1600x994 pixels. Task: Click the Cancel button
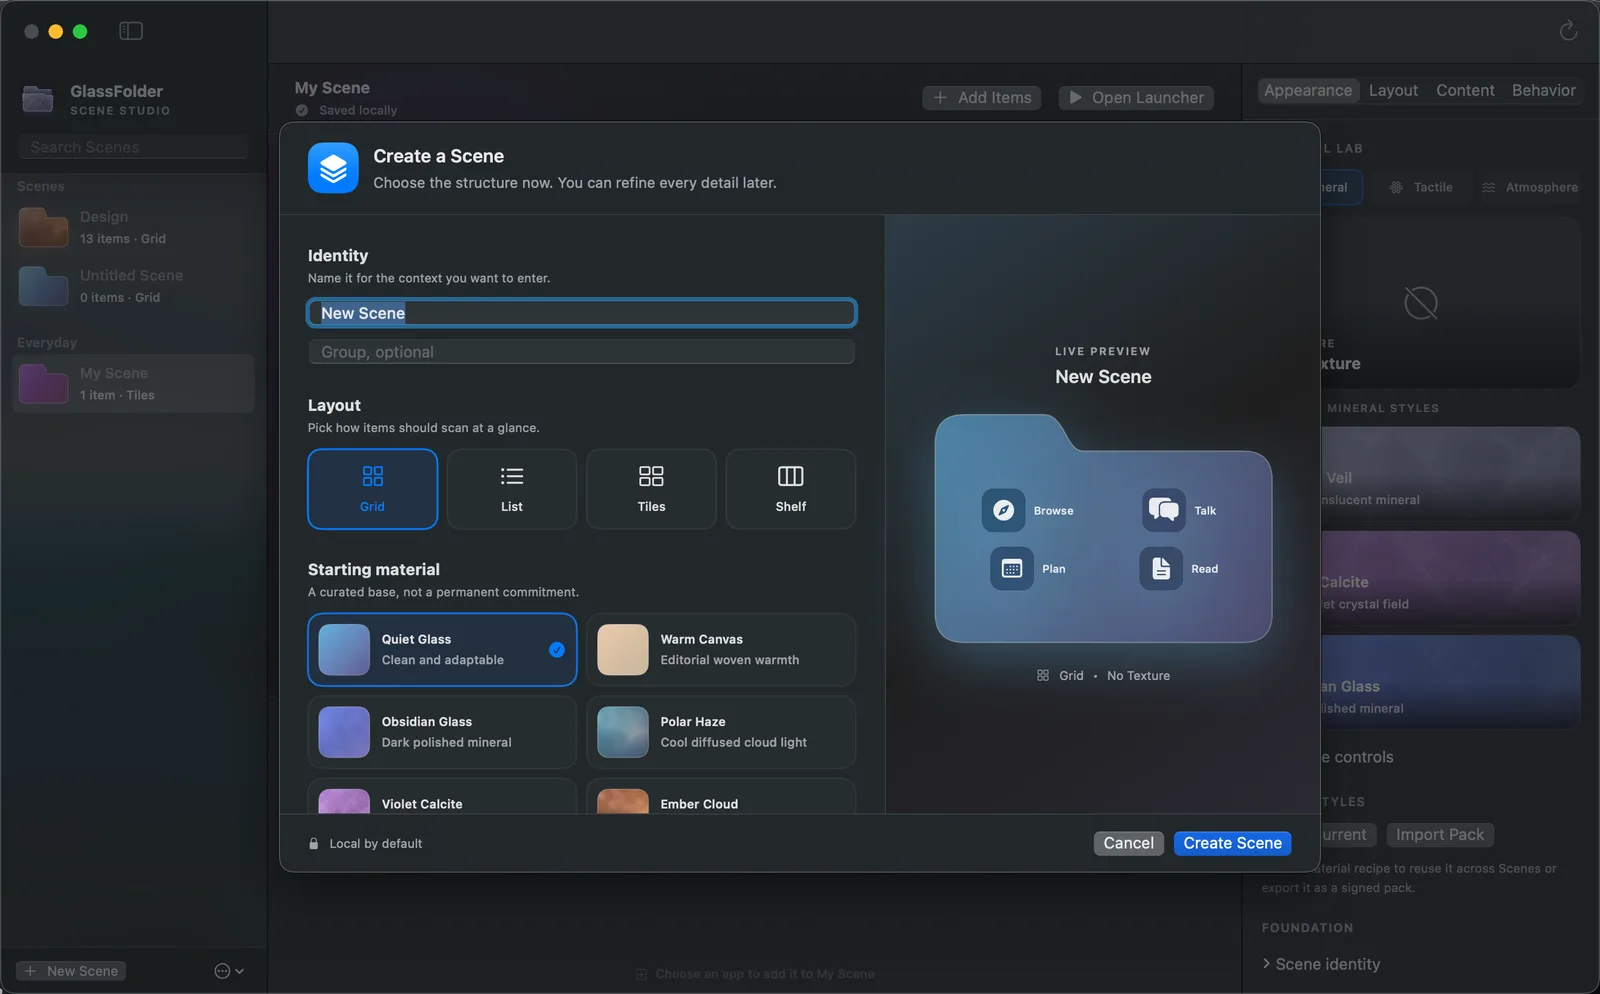1128,843
